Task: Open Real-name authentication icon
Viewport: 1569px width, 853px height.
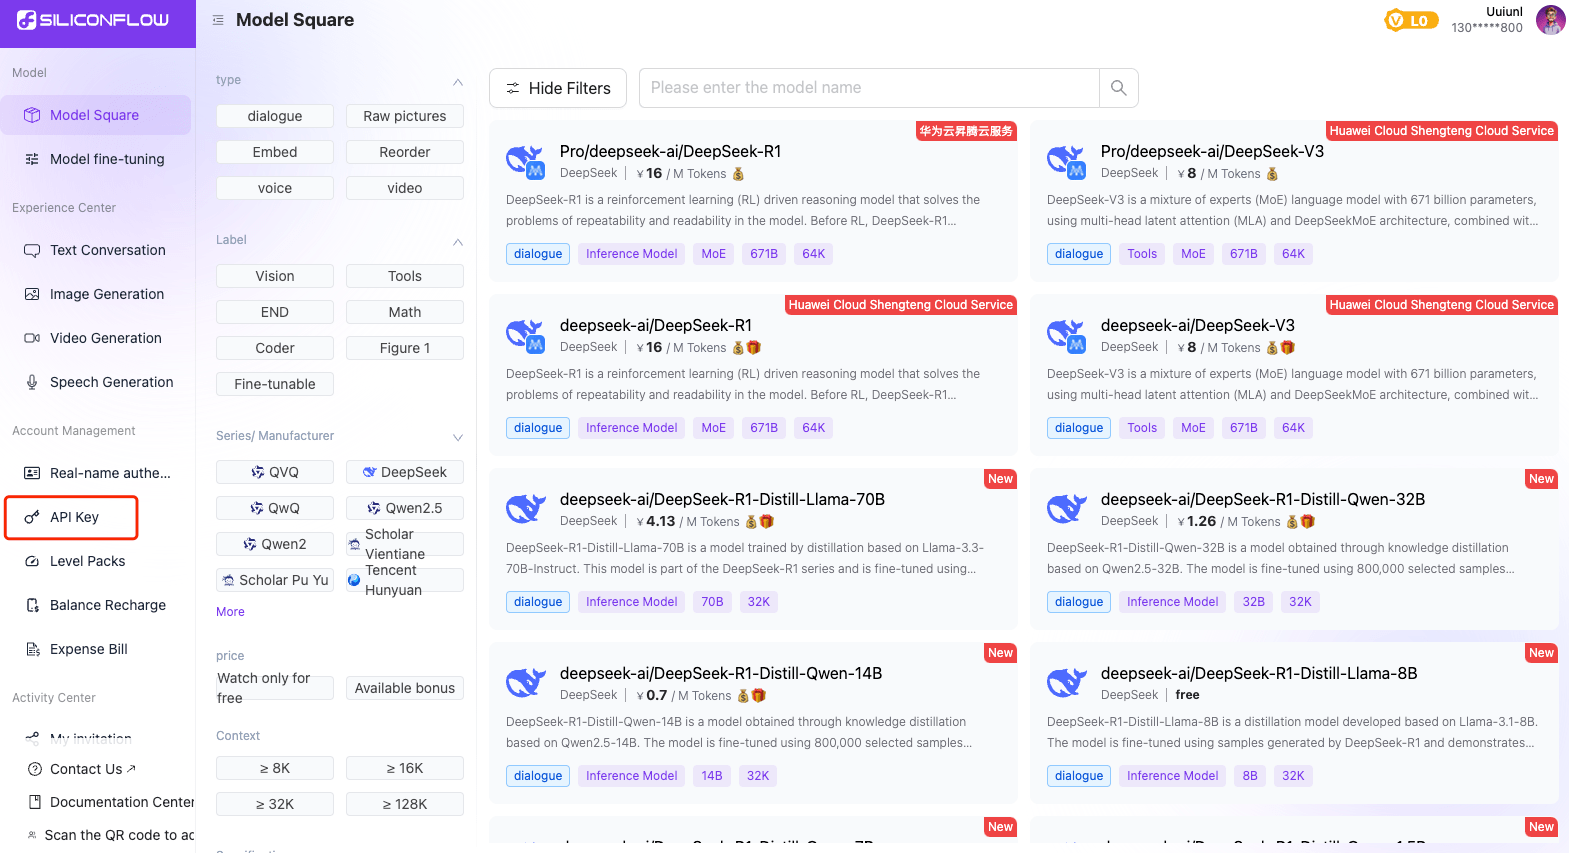Action: coord(32,473)
